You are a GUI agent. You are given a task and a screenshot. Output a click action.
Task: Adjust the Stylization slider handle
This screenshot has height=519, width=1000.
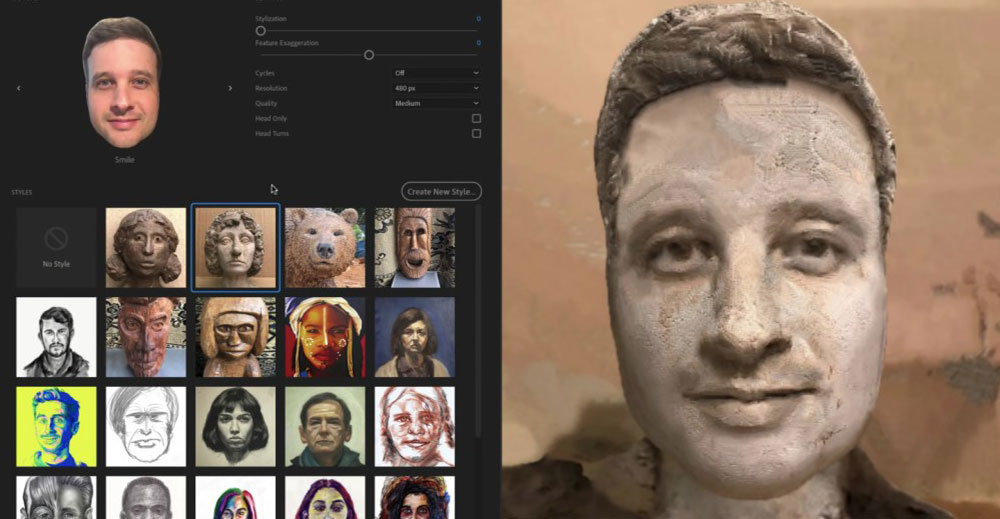260,31
